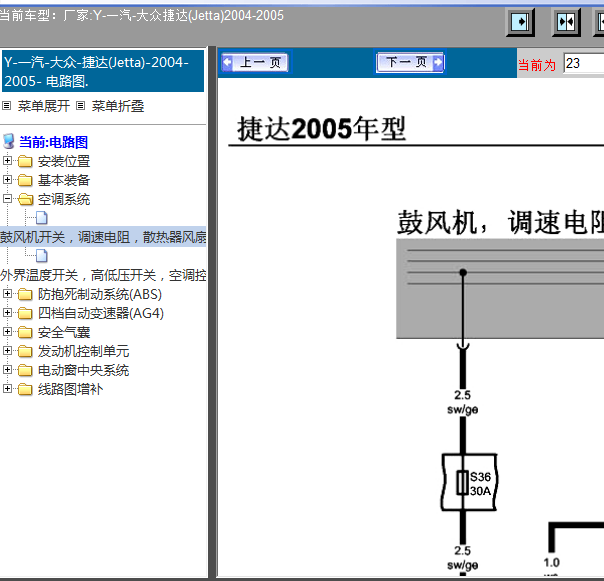This screenshot has width=604, height=581.
Task: Click the 当前车型 vehicle model text
Action: point(141,15)
